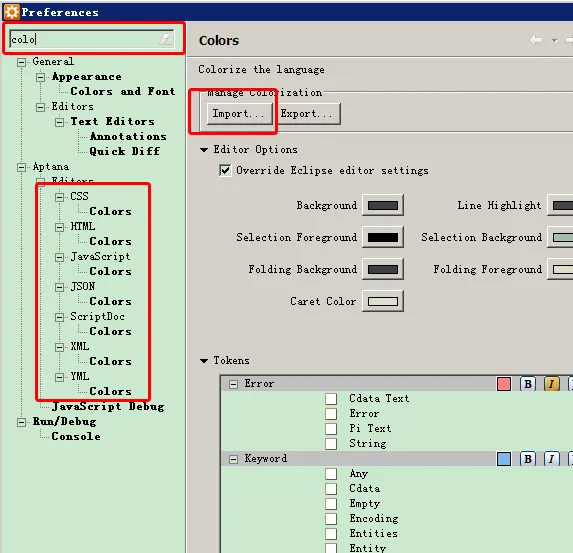The image size is (573, 553).
Task: Collapse the Error token group
Action: (233, 384)
